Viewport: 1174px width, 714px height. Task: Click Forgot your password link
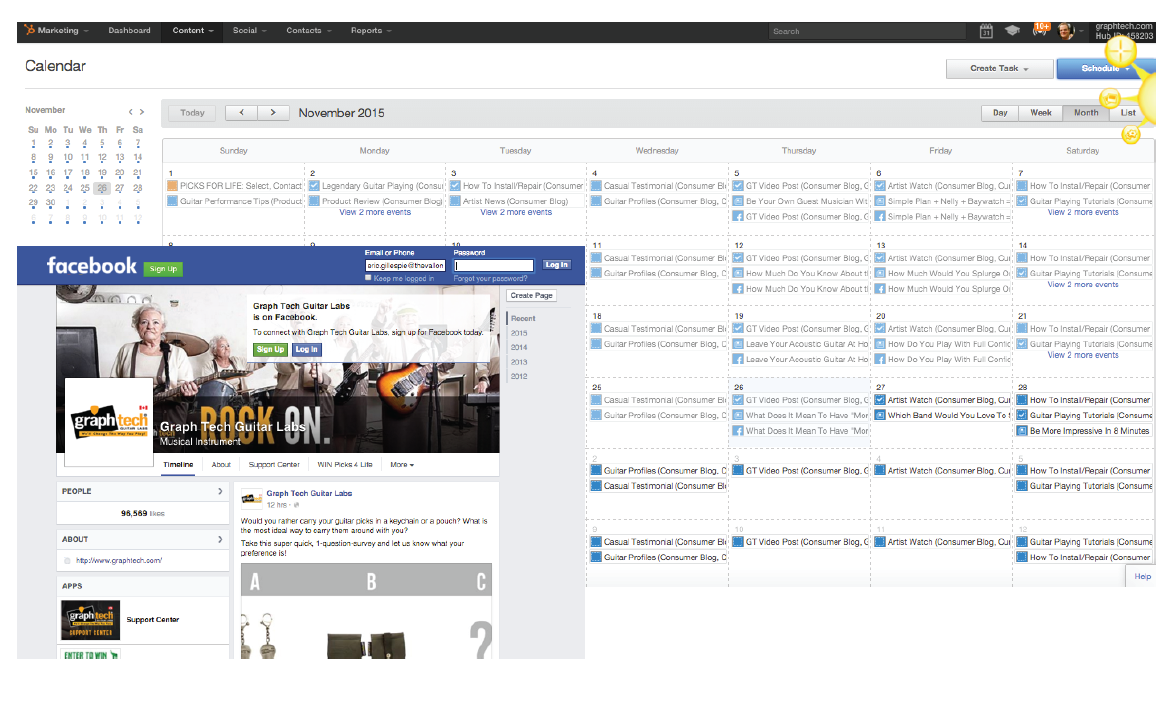[x=490, y=279]
